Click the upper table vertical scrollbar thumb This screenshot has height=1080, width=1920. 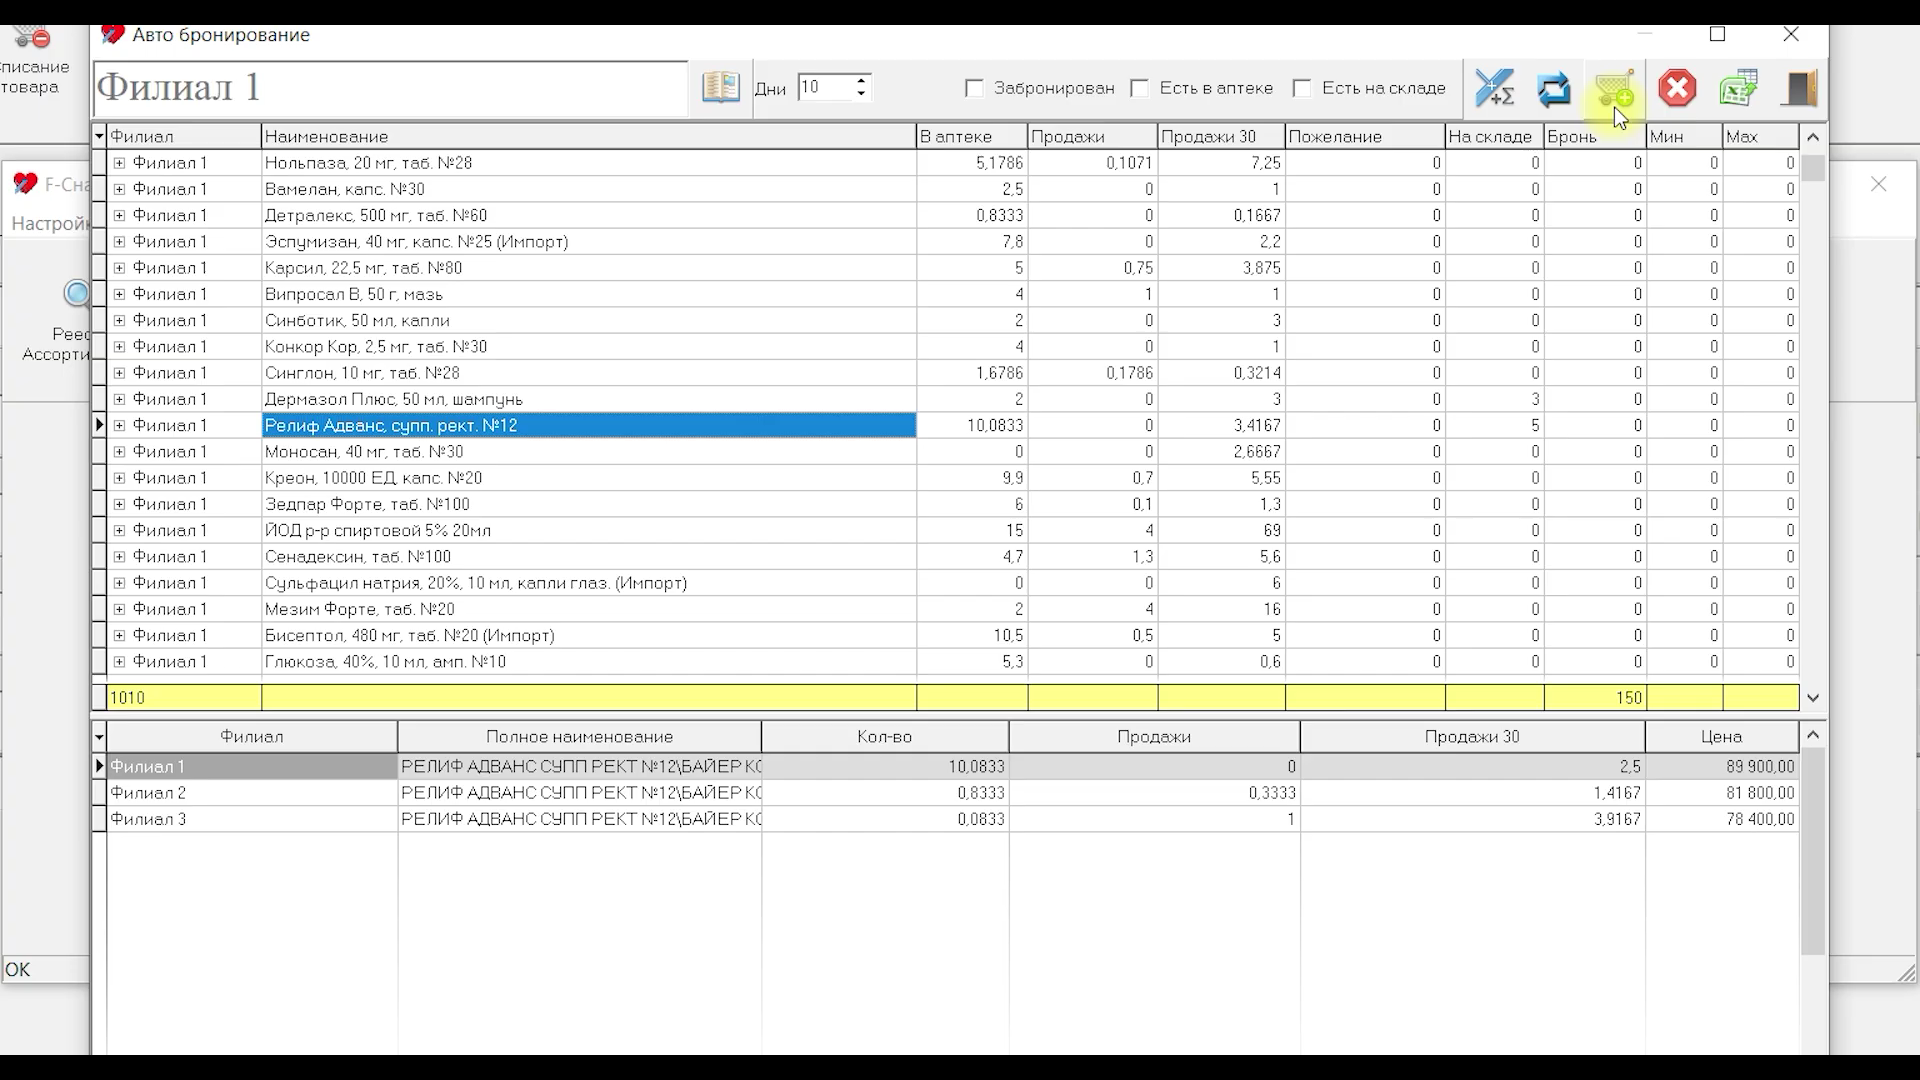[1813, 168]
